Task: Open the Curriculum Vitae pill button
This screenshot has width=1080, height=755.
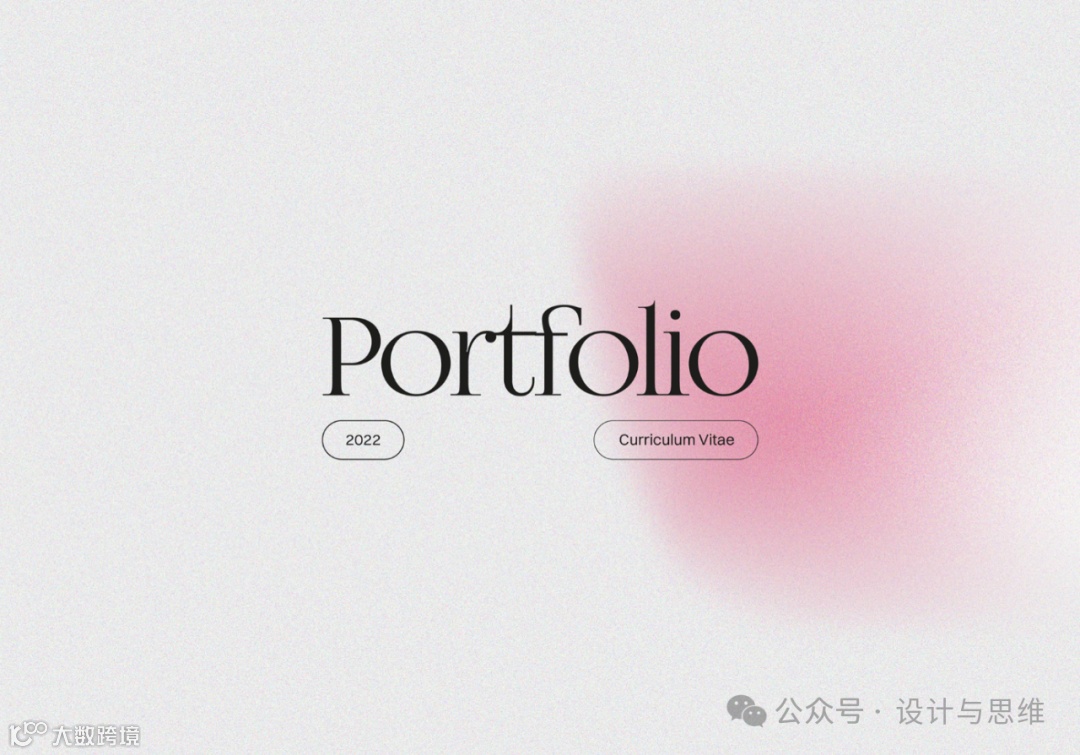Action: click(x=676, y=439)
